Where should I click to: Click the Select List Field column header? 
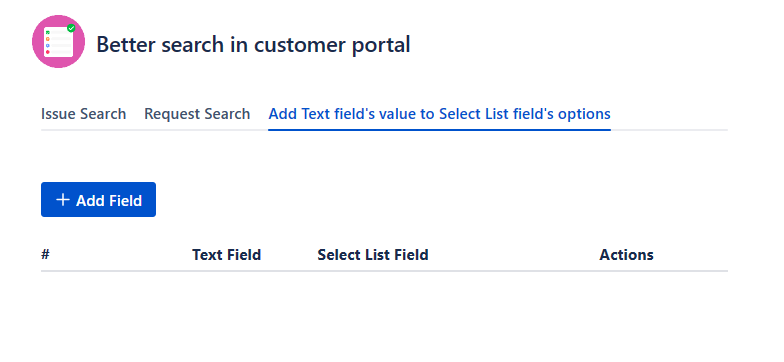[373, 255]
